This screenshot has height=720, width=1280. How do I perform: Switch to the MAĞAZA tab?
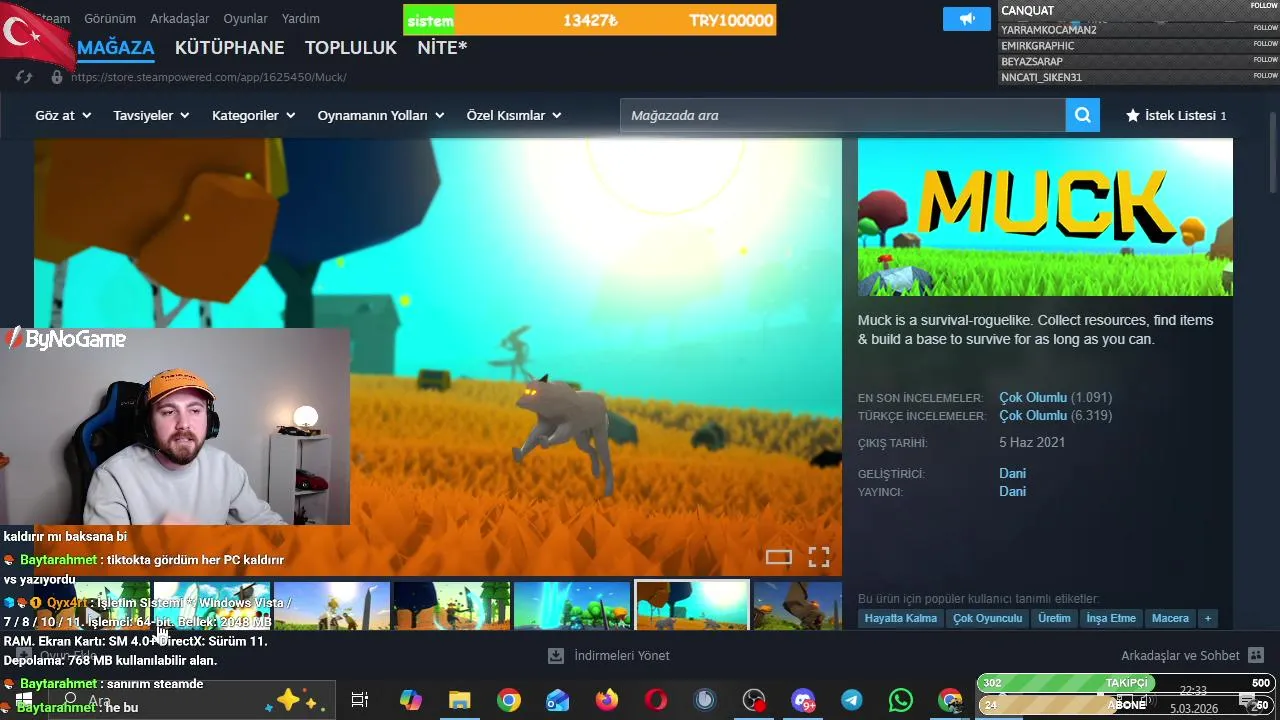coord(116,48)
